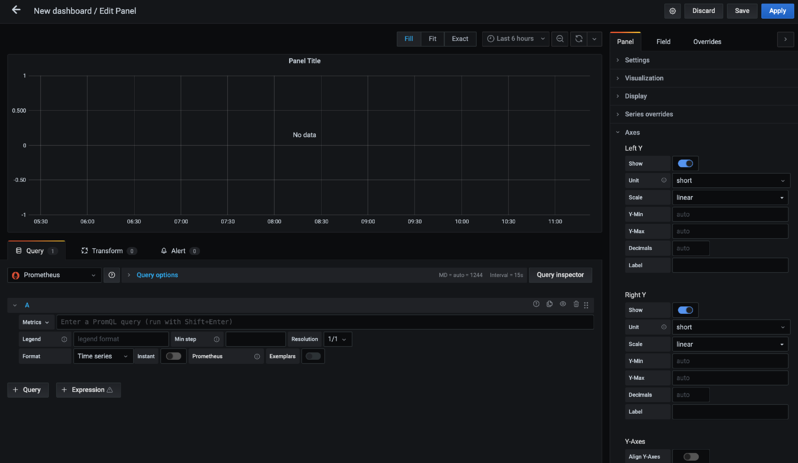This screenshot has height=463, width=798.
Task: Enable the Instant query toggle
Action: (x=173, y=356)
